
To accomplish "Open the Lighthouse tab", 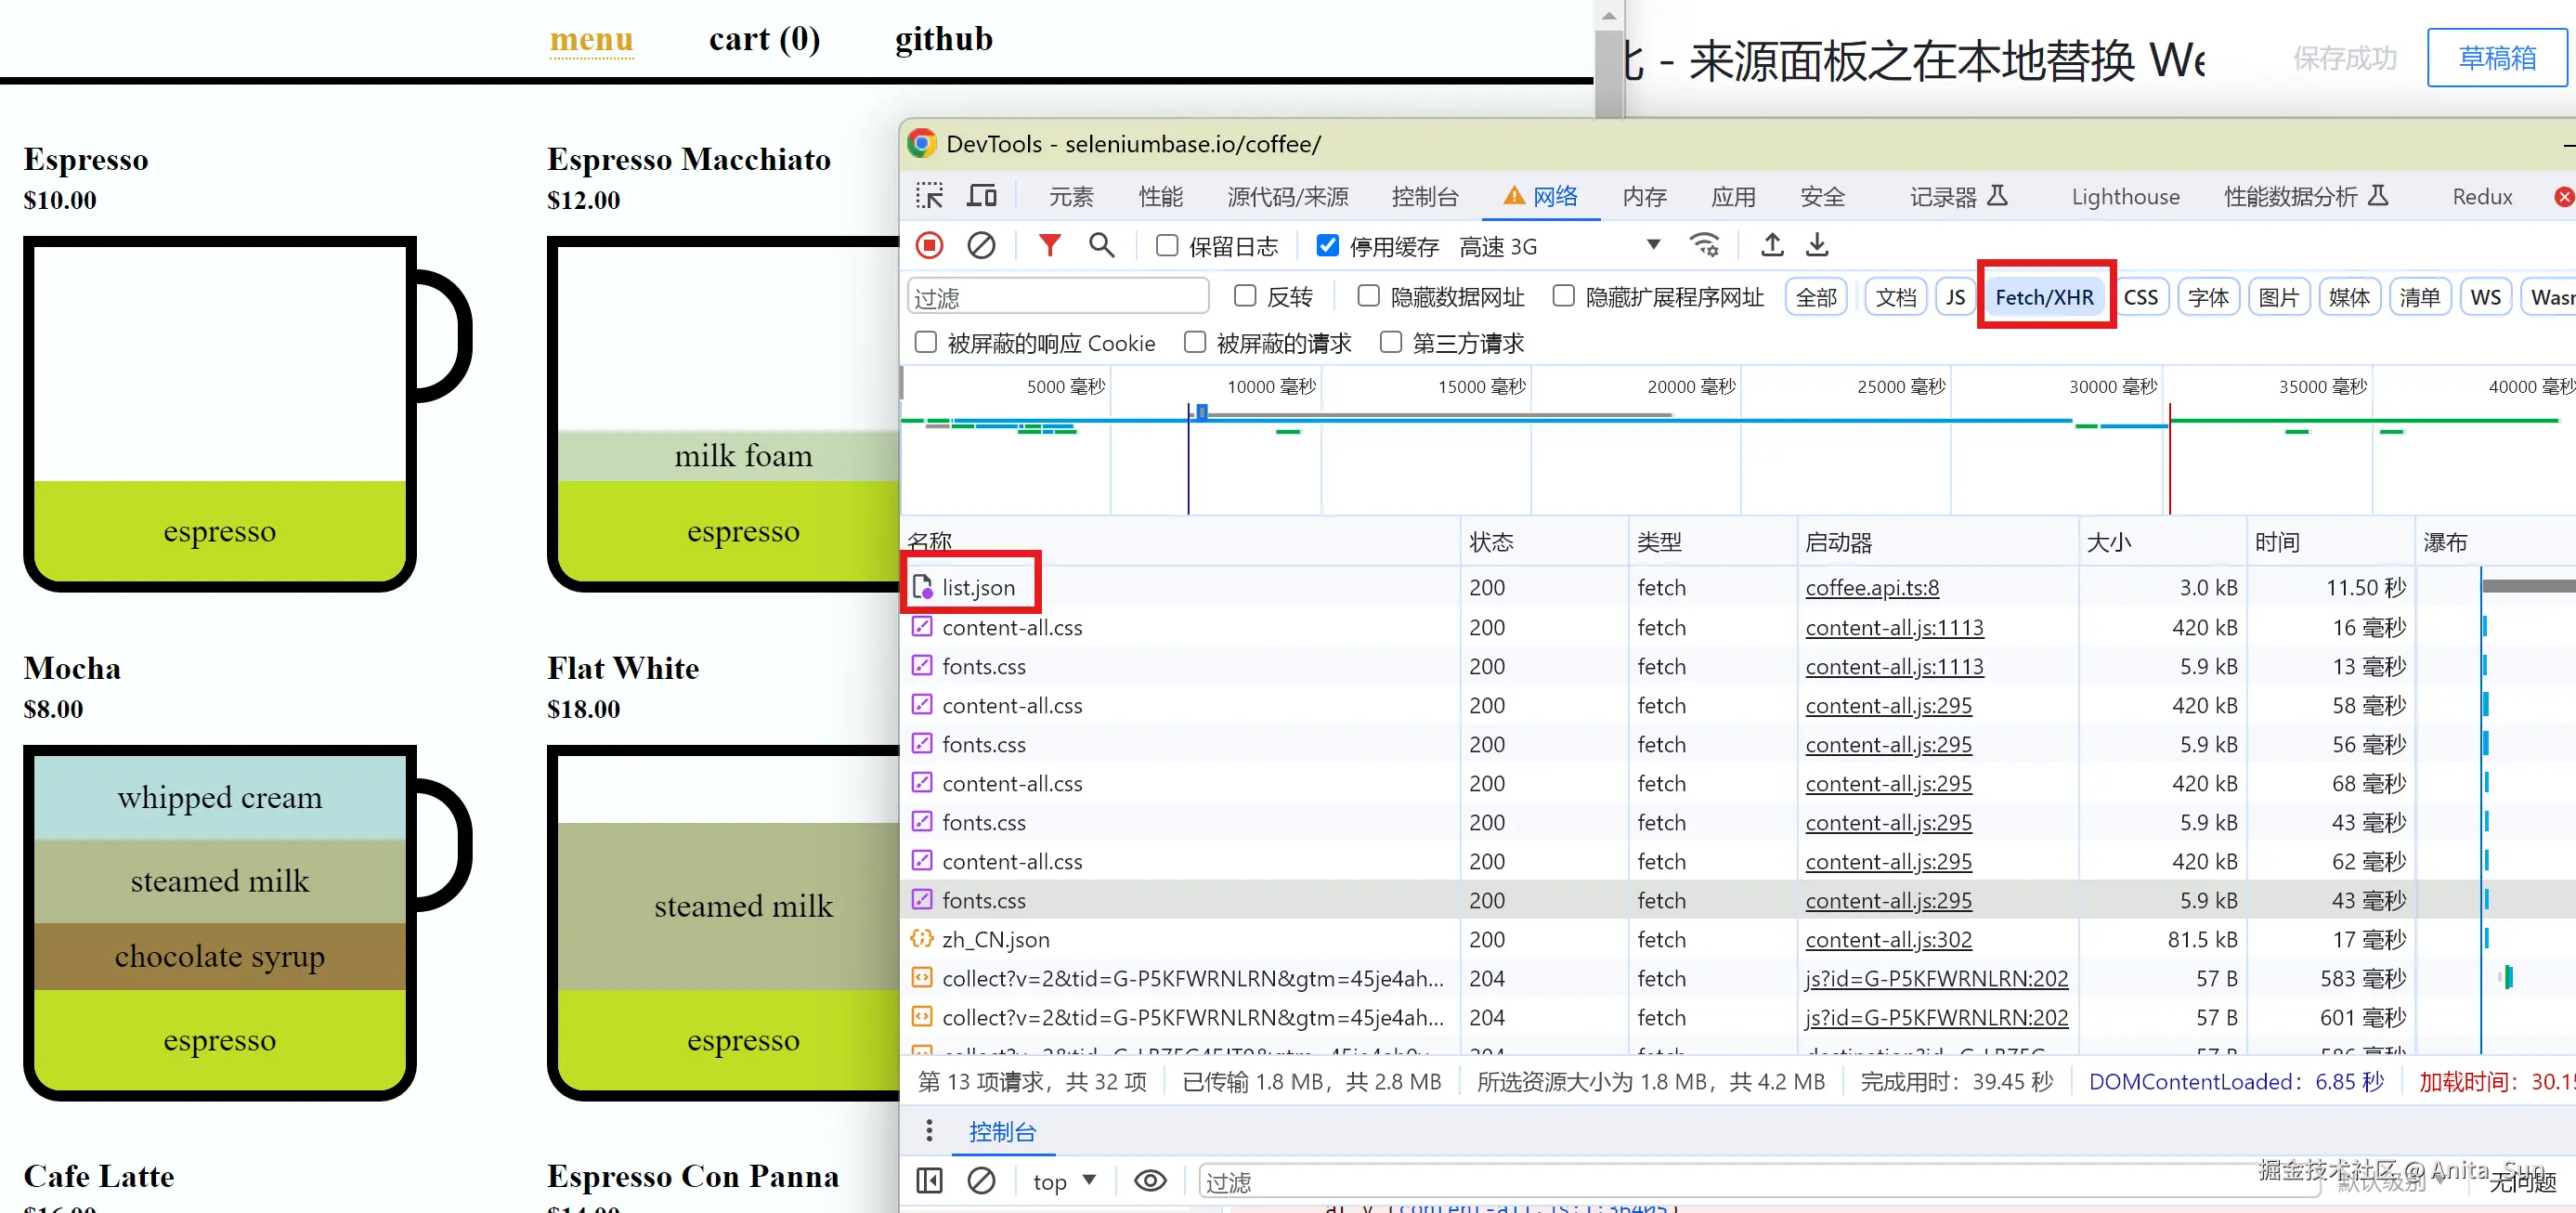I will (2125, 196).
